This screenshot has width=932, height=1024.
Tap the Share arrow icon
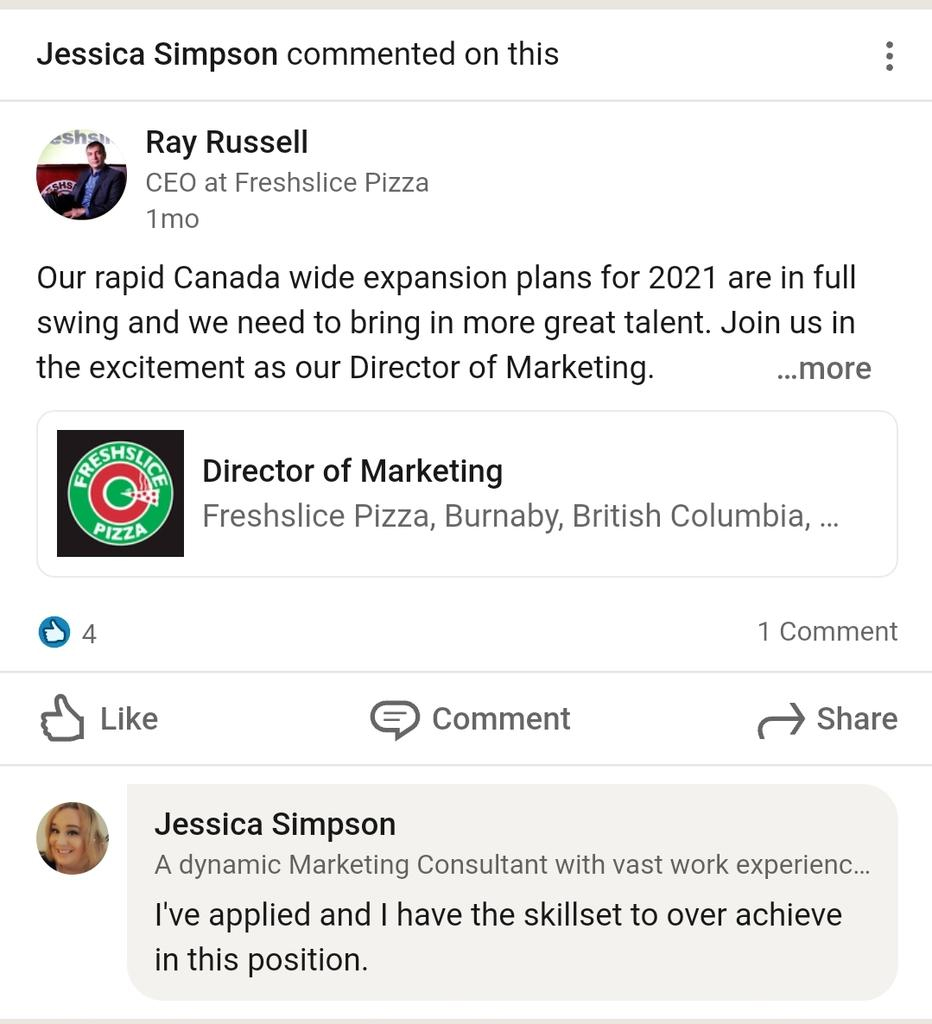pos(781,720)
